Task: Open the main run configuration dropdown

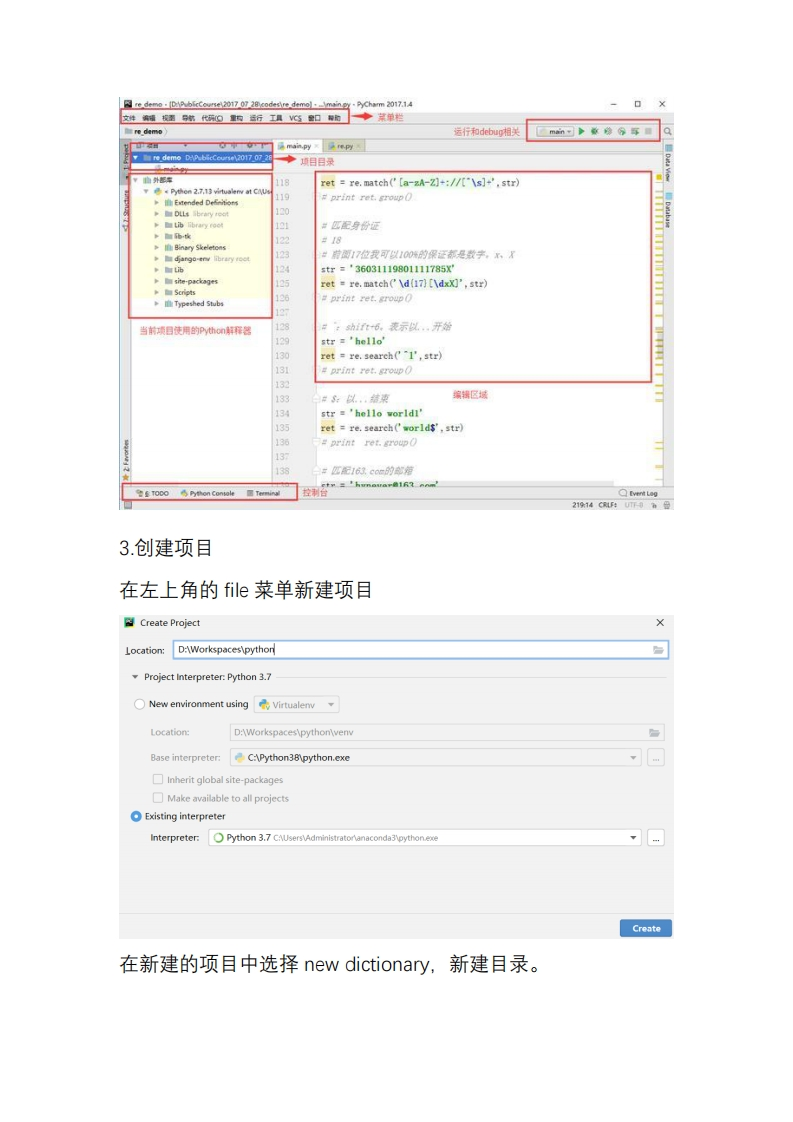Action: 555,132
